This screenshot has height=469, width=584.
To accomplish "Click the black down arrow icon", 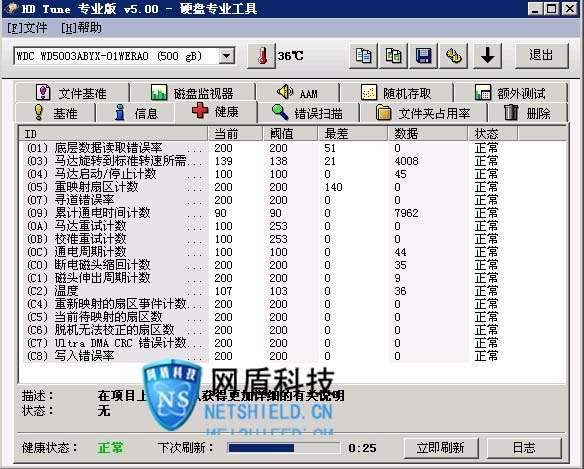I will point(487,56).
